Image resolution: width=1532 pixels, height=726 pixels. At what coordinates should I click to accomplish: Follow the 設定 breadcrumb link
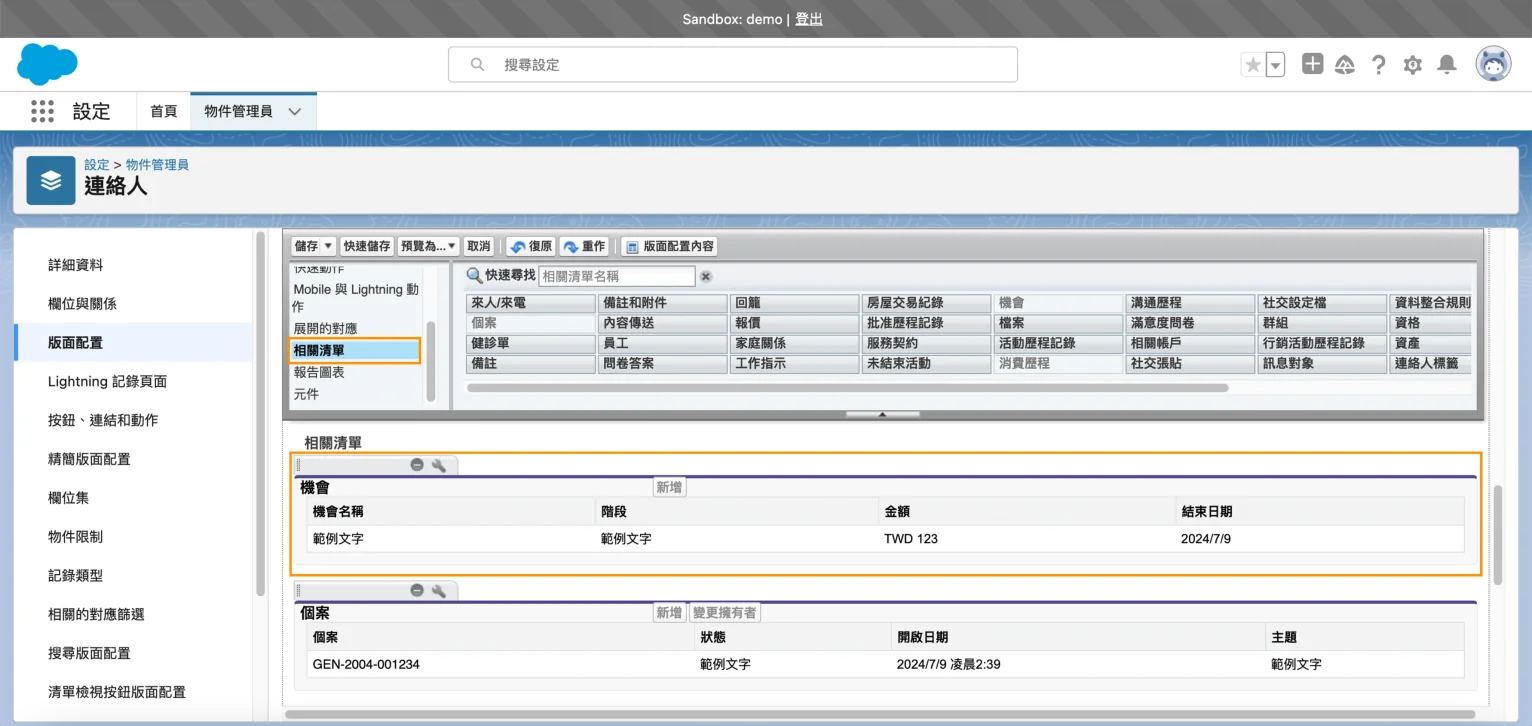pos(97,164)
